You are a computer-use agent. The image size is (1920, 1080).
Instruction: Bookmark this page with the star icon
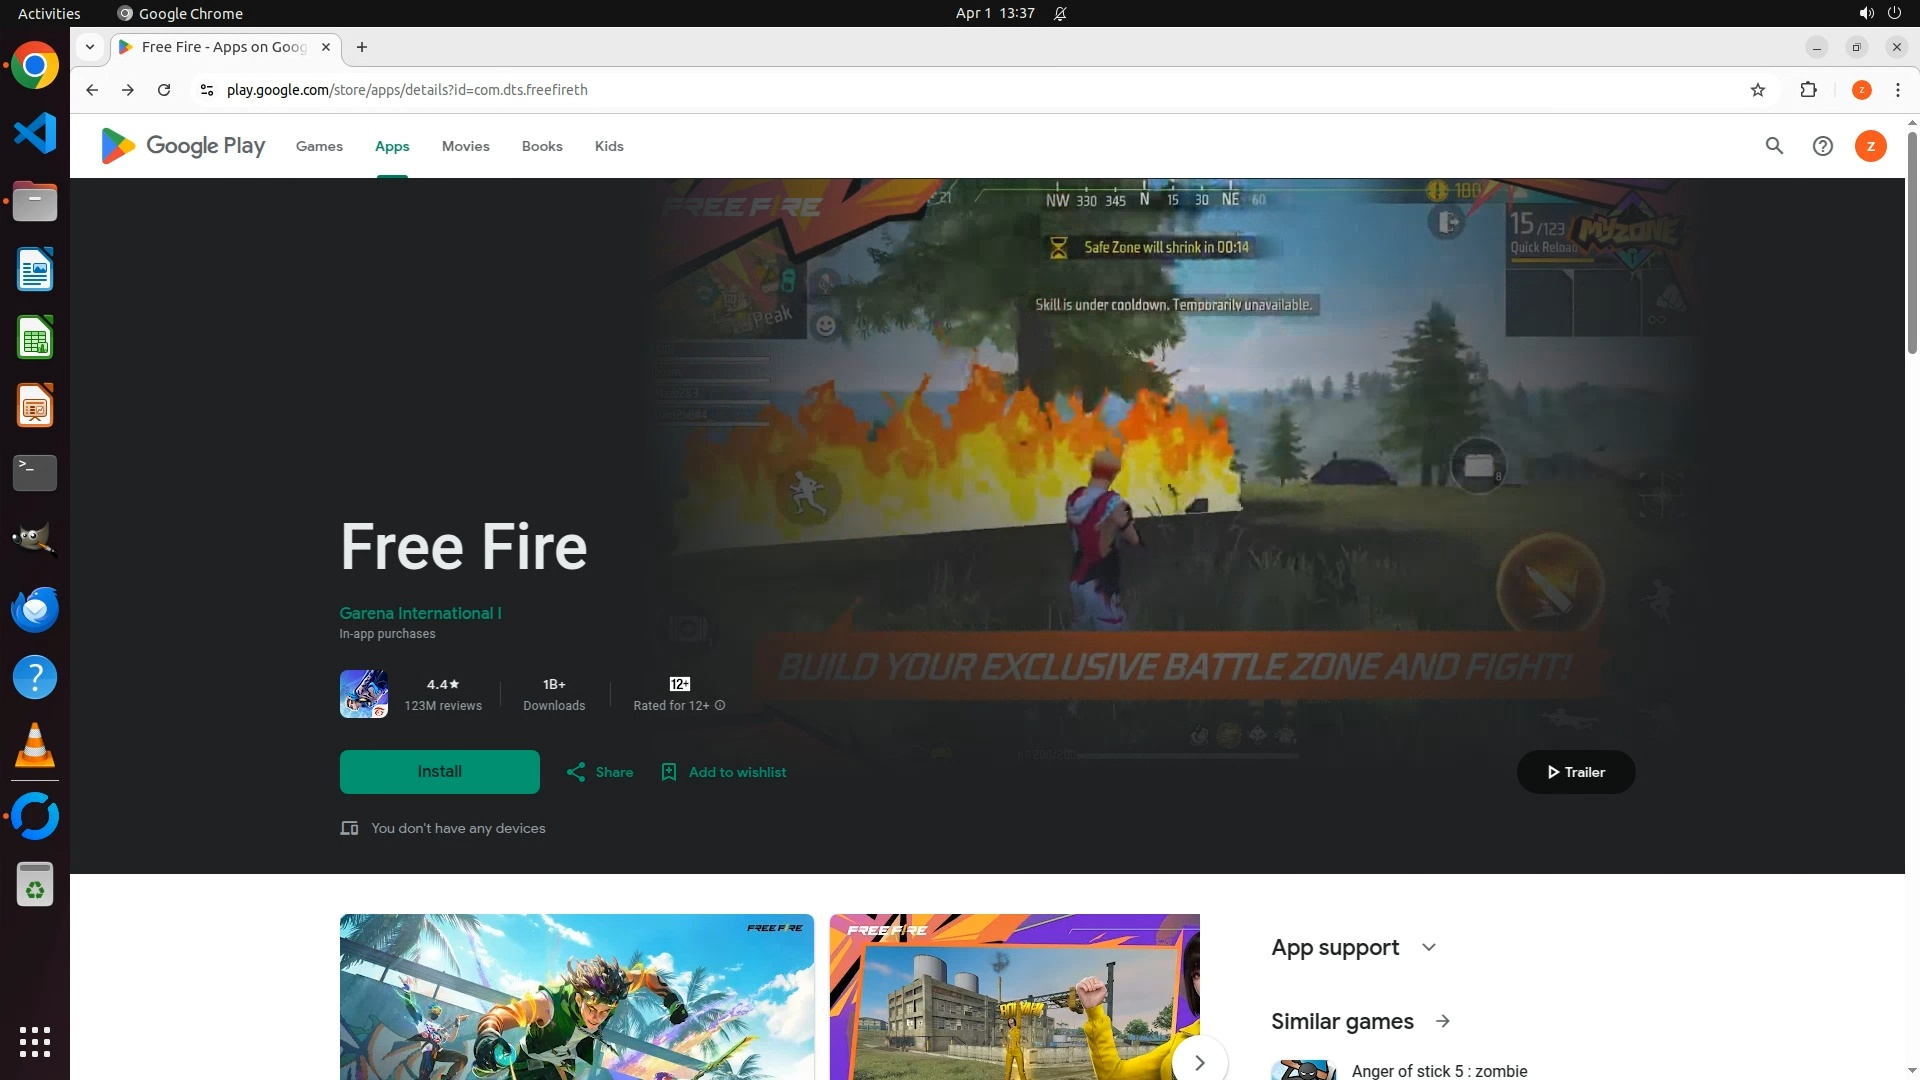1758,90
